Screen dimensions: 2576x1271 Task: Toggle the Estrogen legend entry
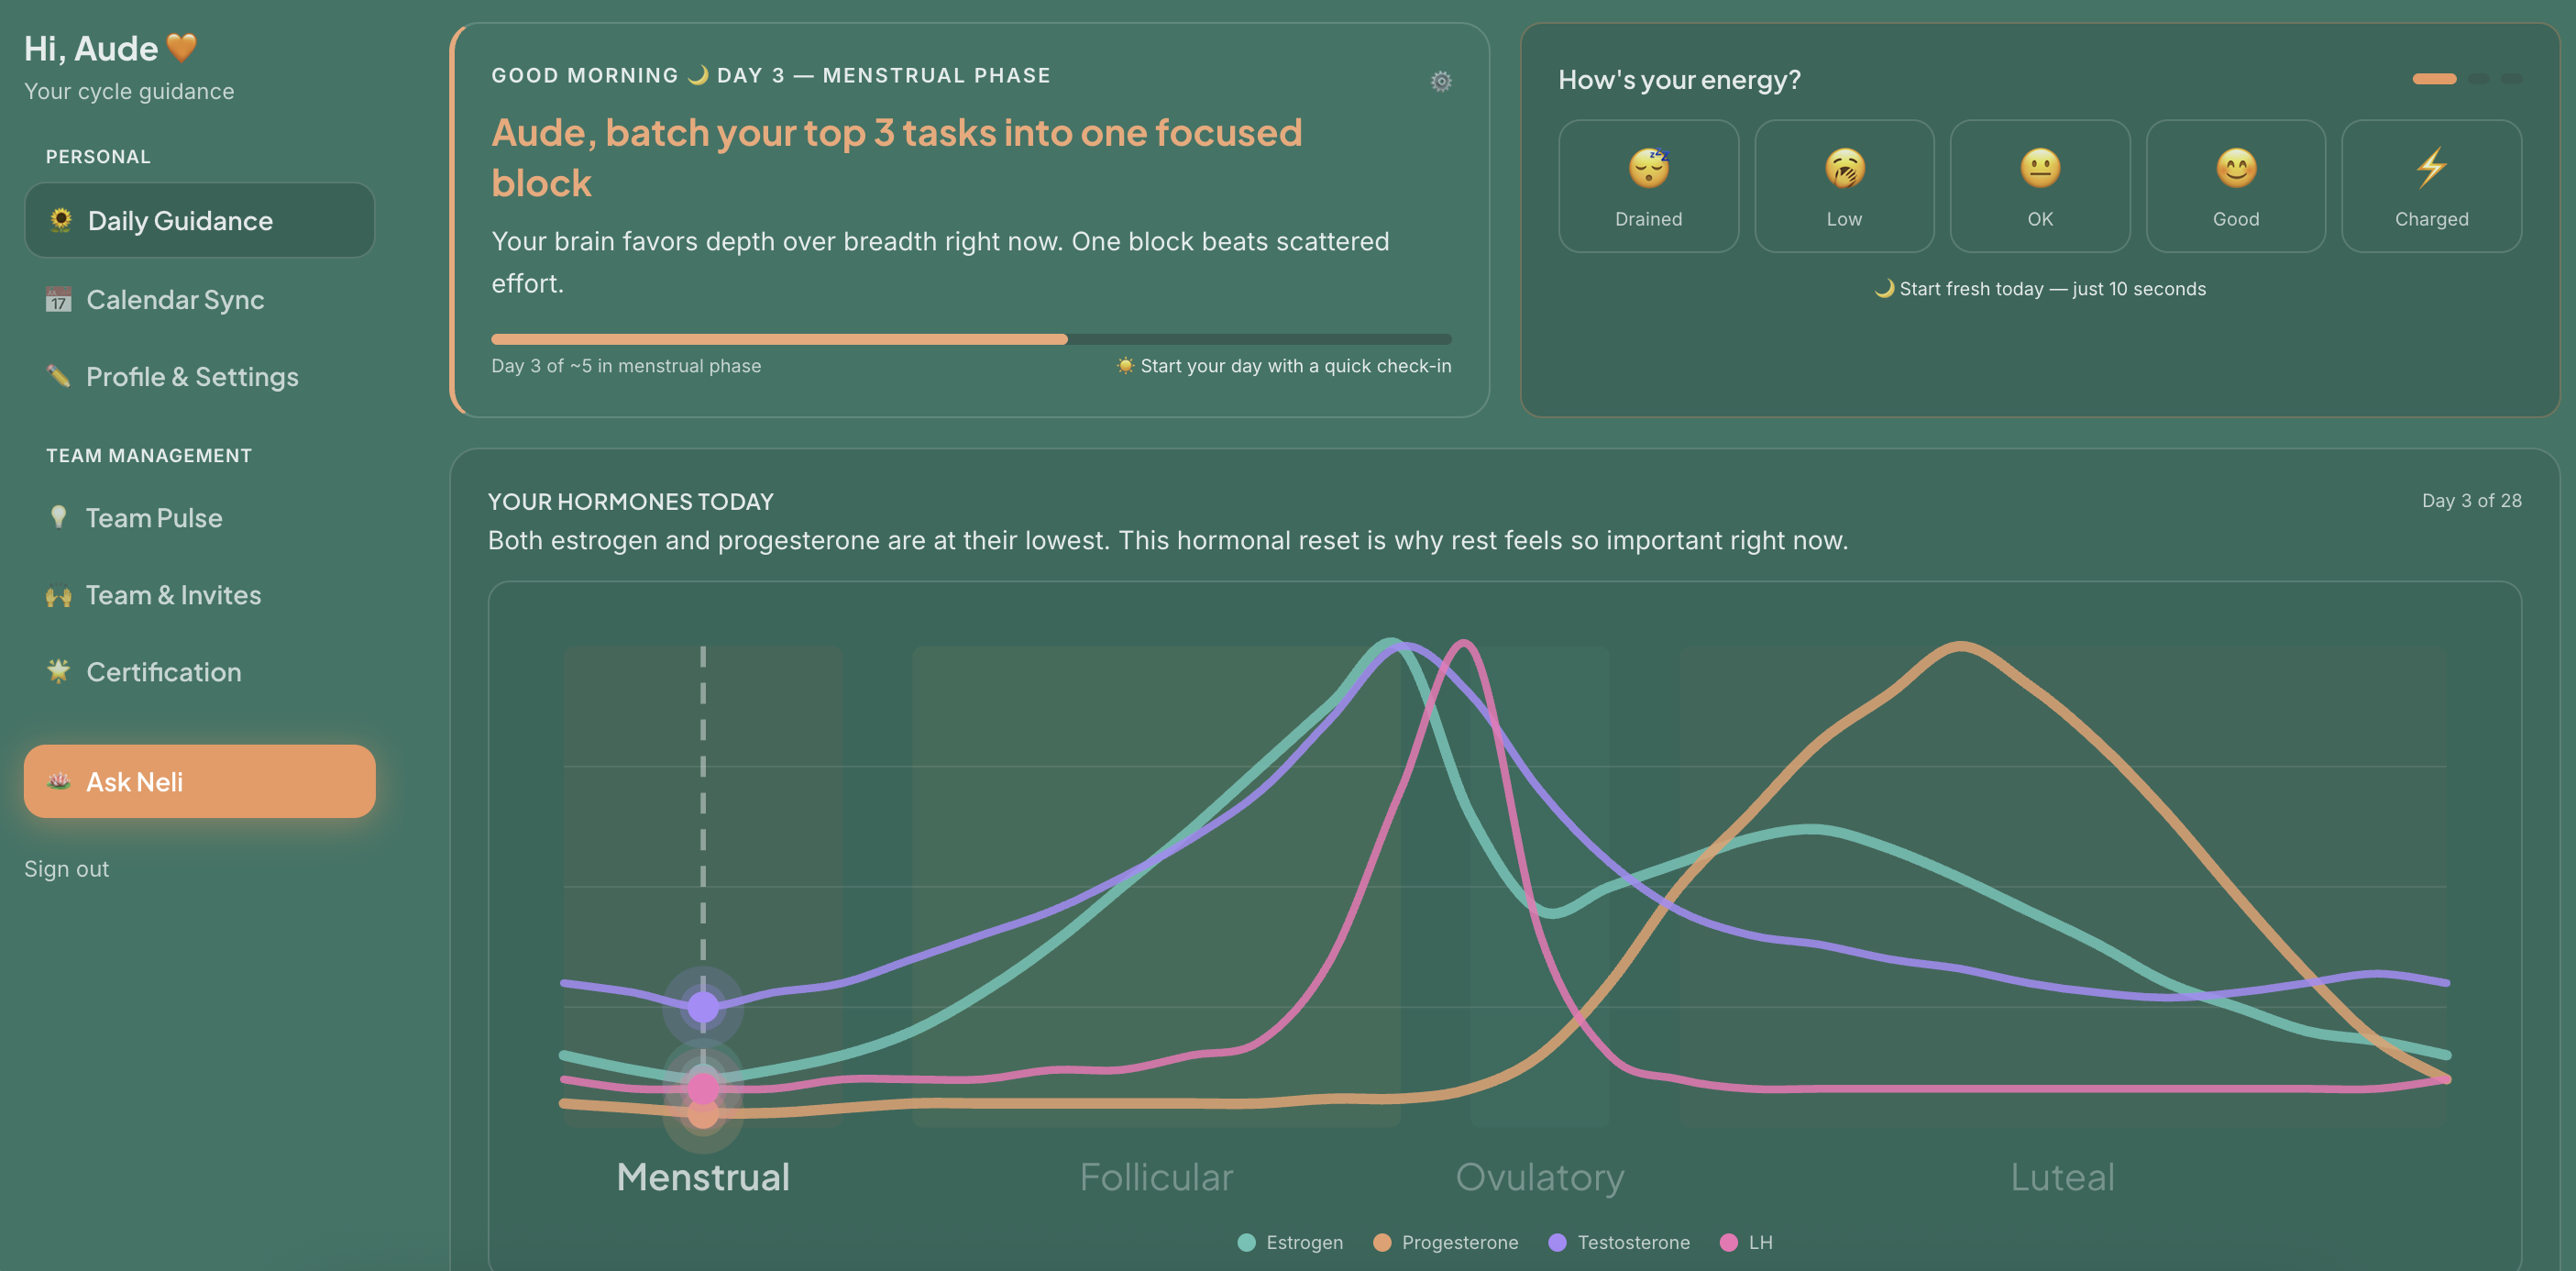pyautogui.click(x=1290, y=1242)
